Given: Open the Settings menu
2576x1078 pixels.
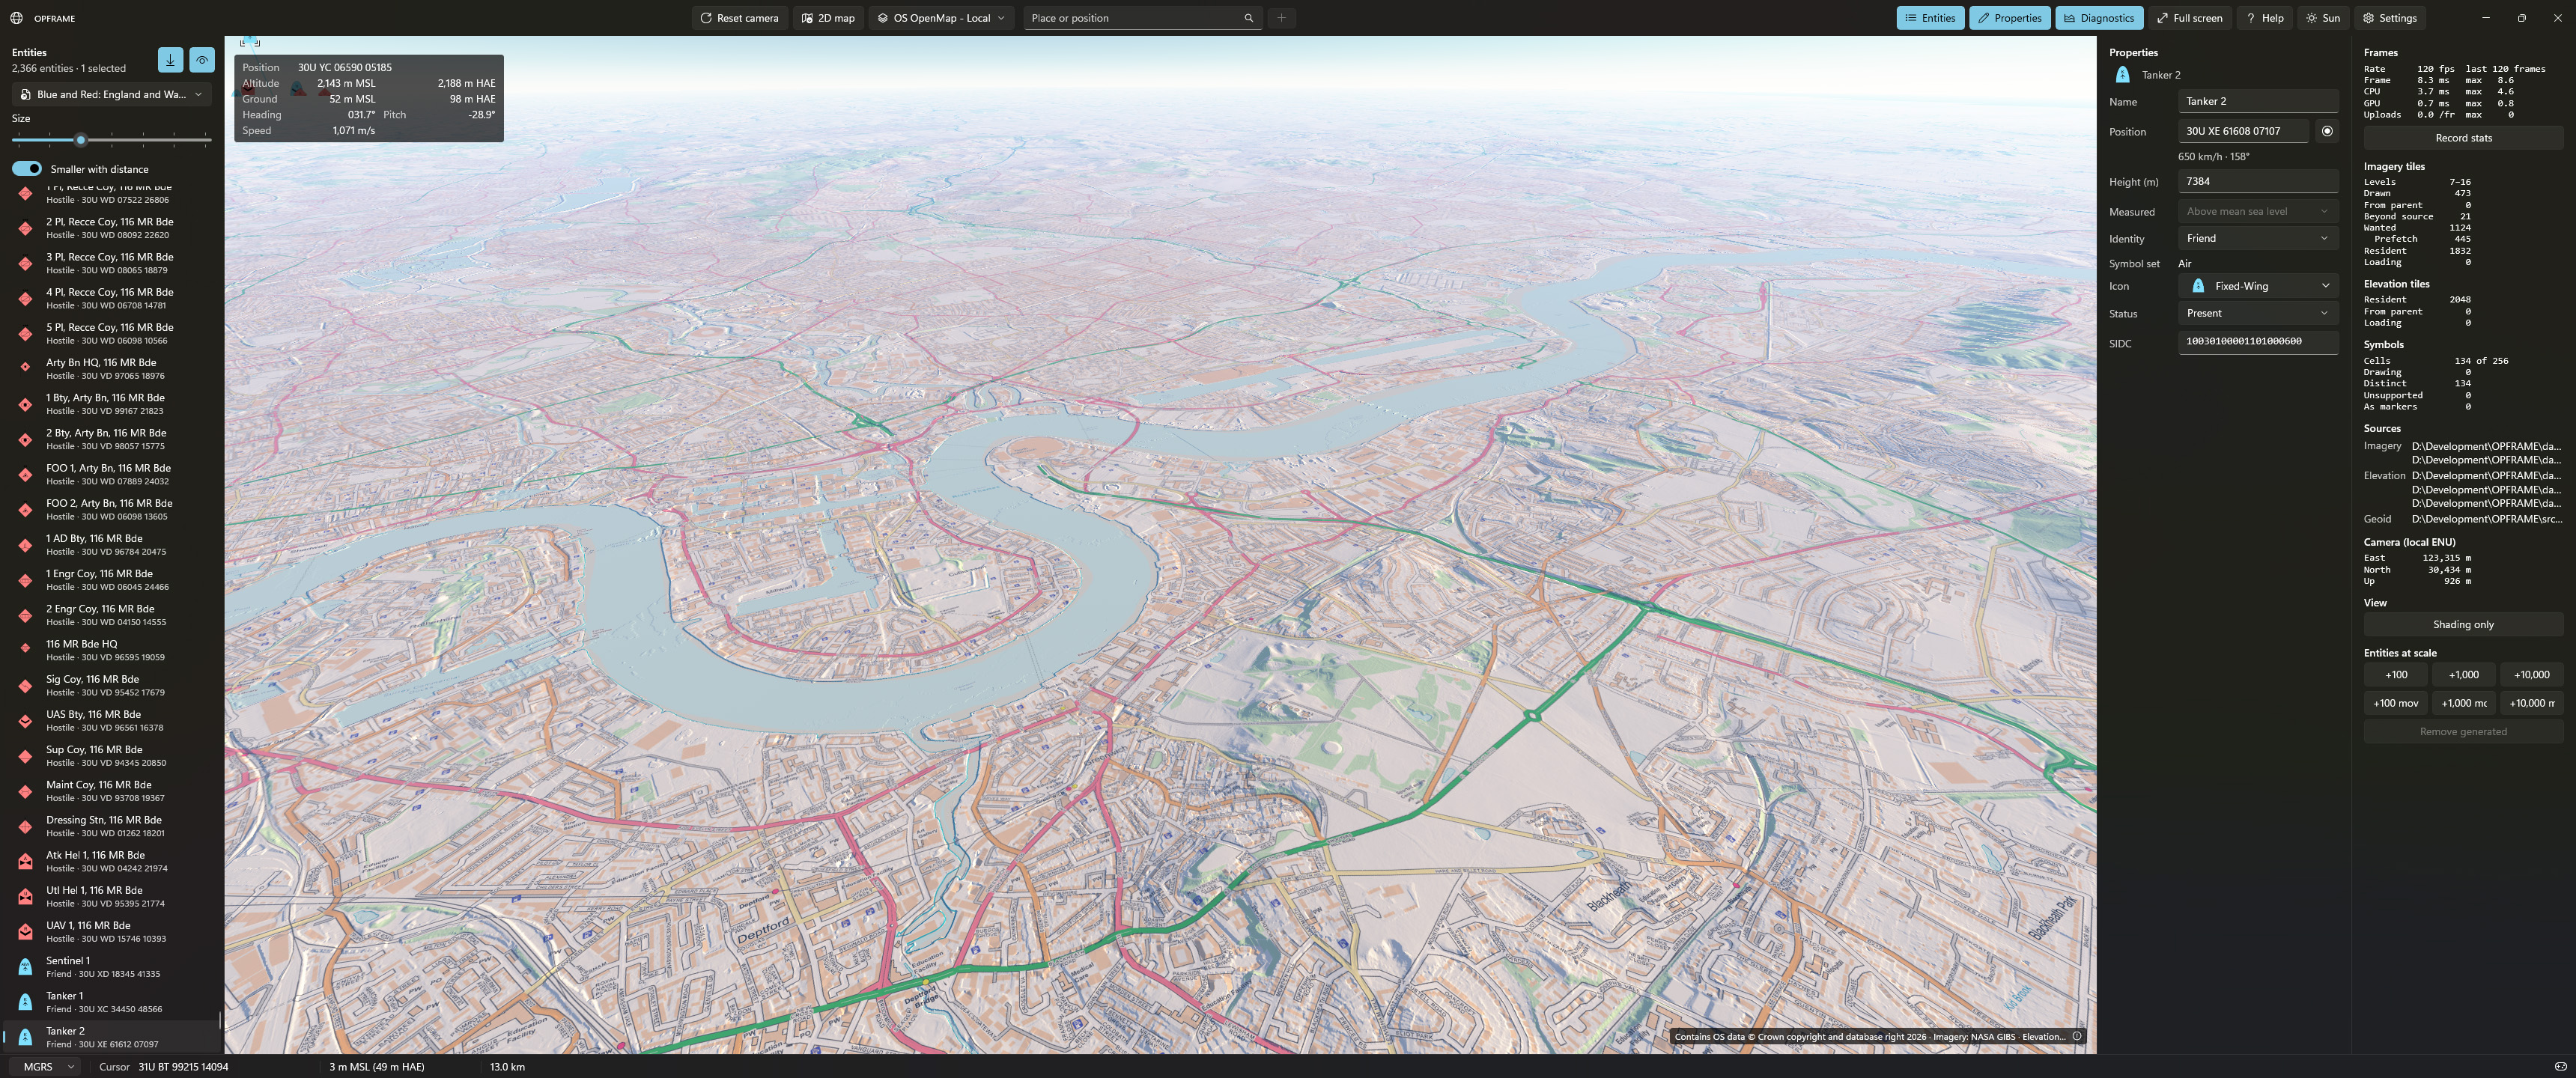Looking at the screenshot, I should [2389, 18].
